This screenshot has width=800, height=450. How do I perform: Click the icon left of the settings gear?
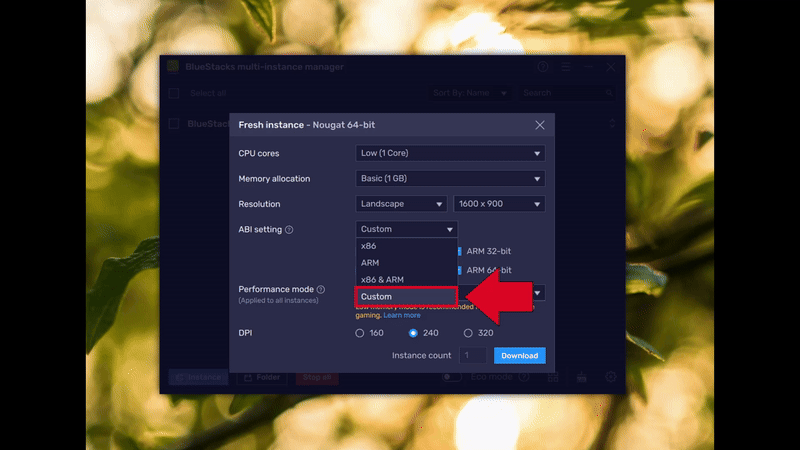582,377
